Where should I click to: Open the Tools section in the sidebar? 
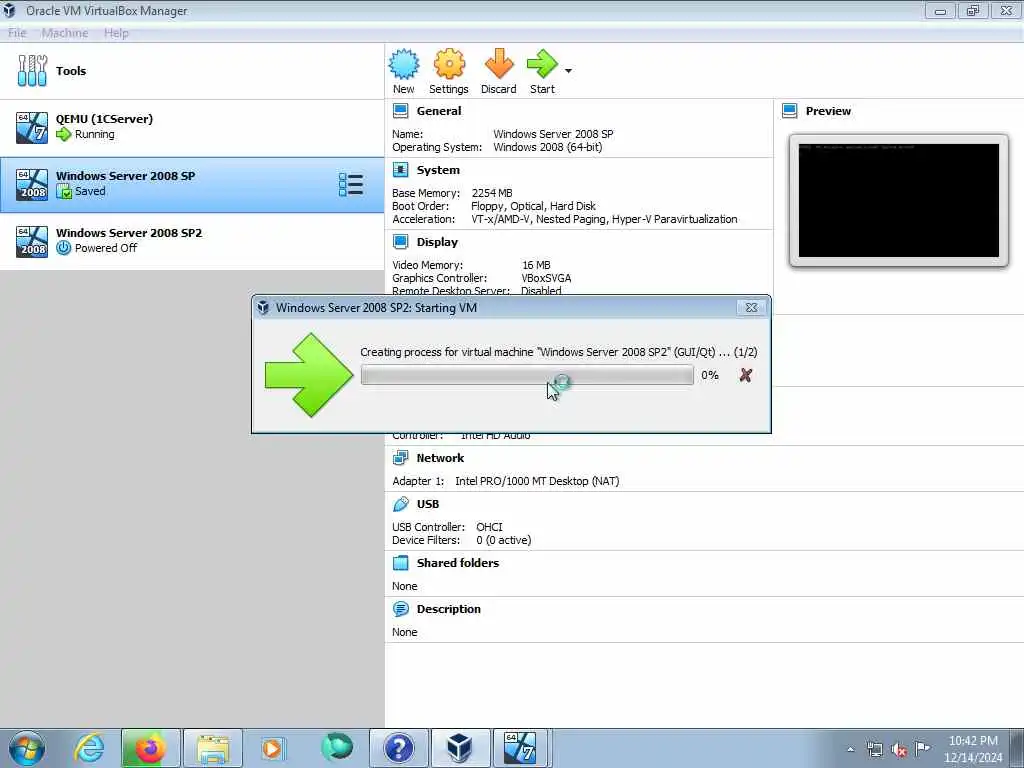(192, 71)
